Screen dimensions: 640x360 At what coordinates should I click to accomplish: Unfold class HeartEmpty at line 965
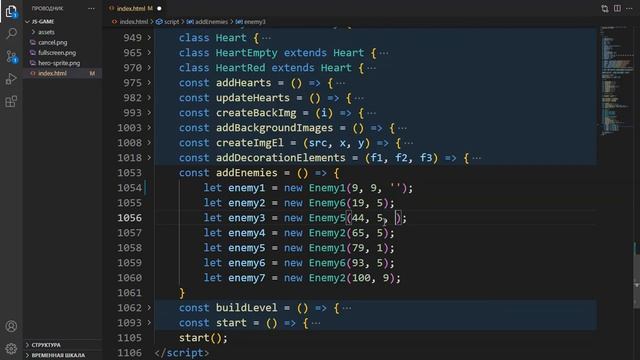(149, 53)
